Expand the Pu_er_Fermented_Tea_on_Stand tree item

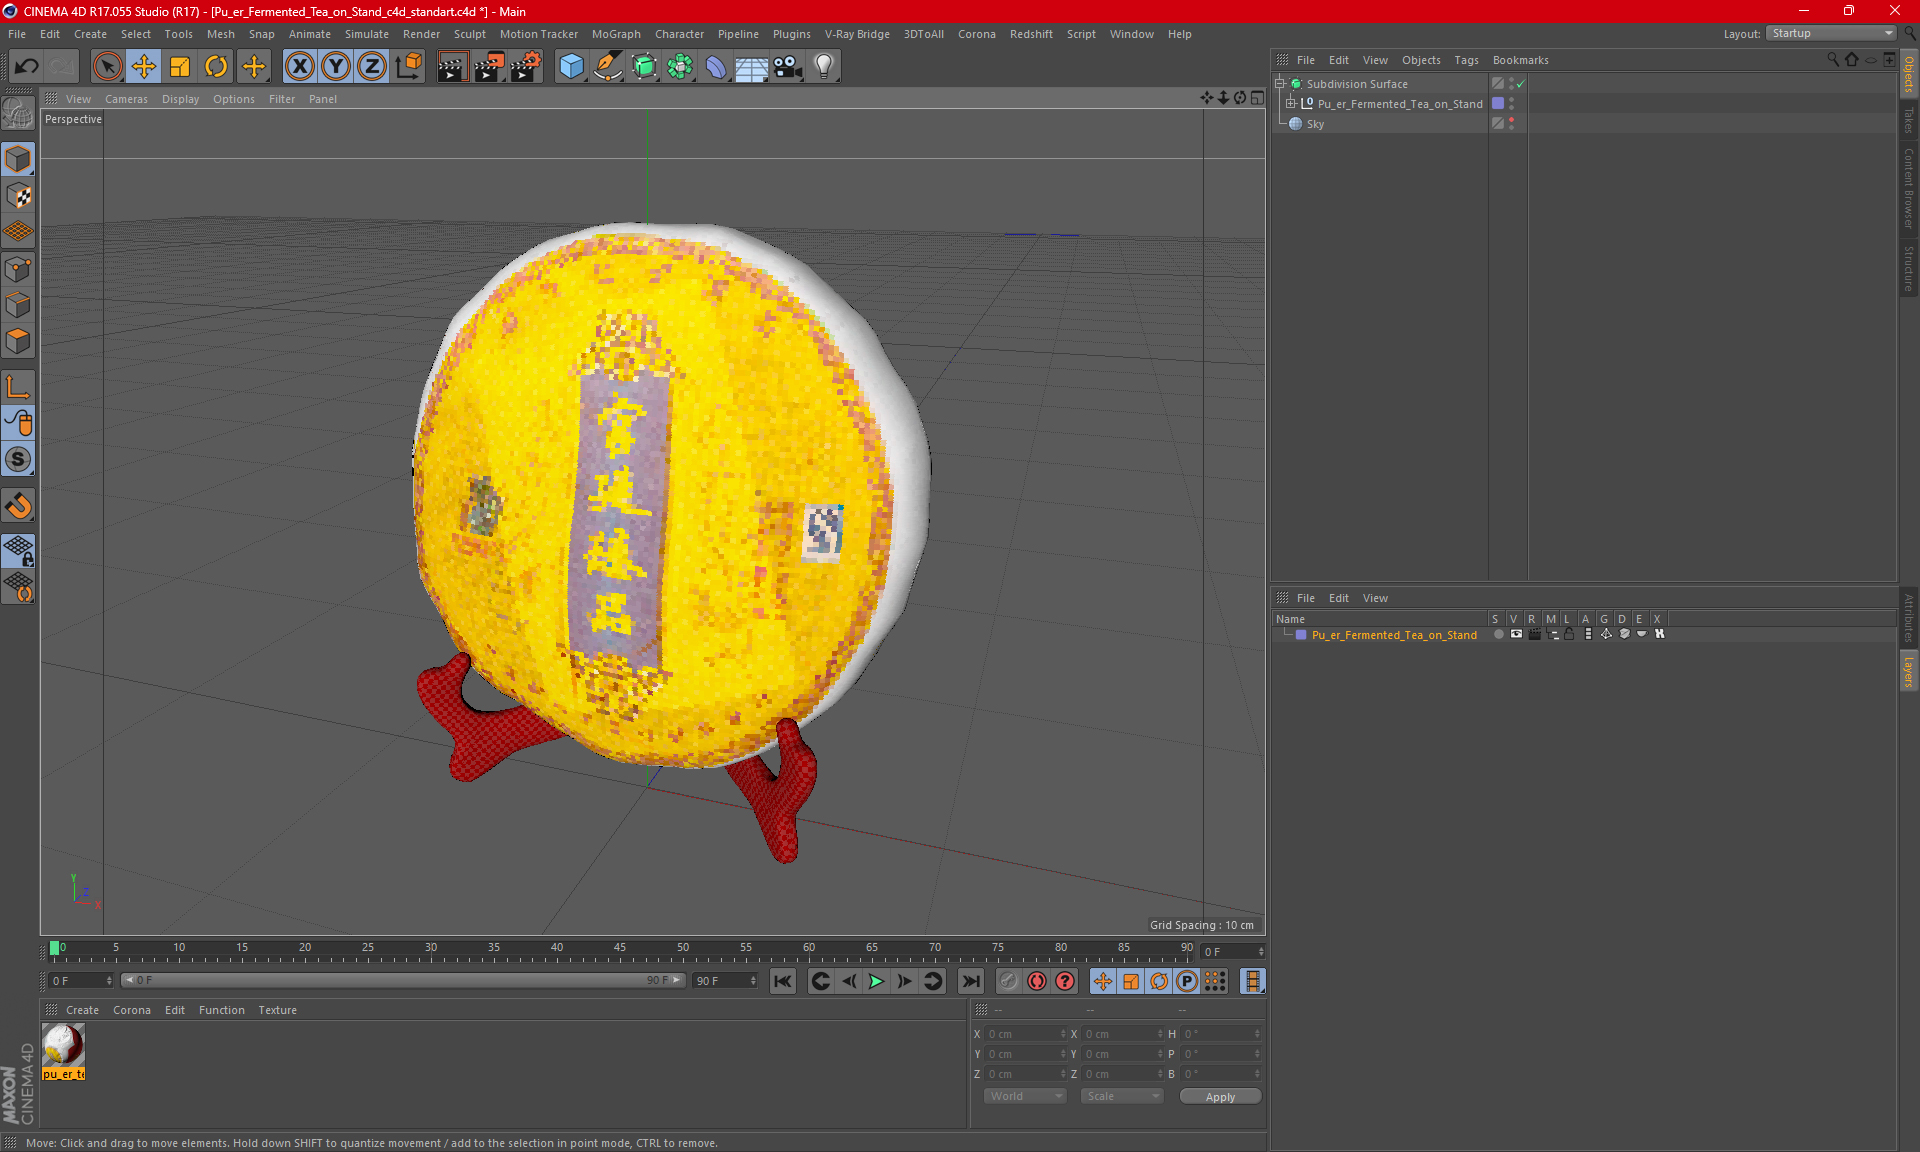pyautogui.click(x=1291, y=103)
